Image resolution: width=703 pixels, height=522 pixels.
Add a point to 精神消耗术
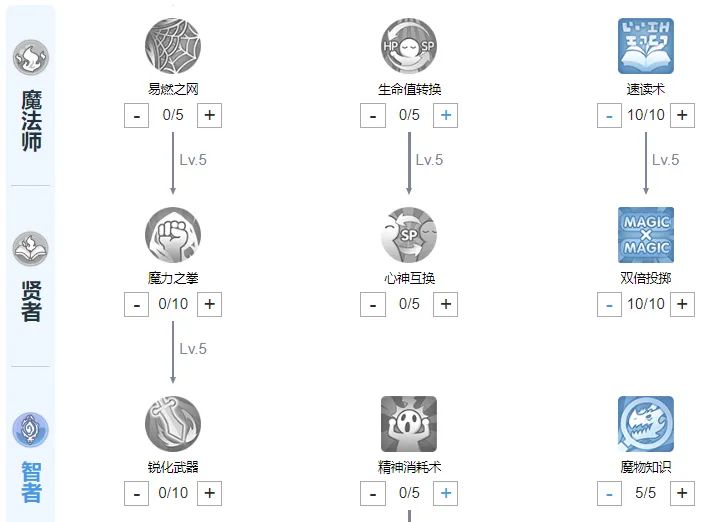445,493
